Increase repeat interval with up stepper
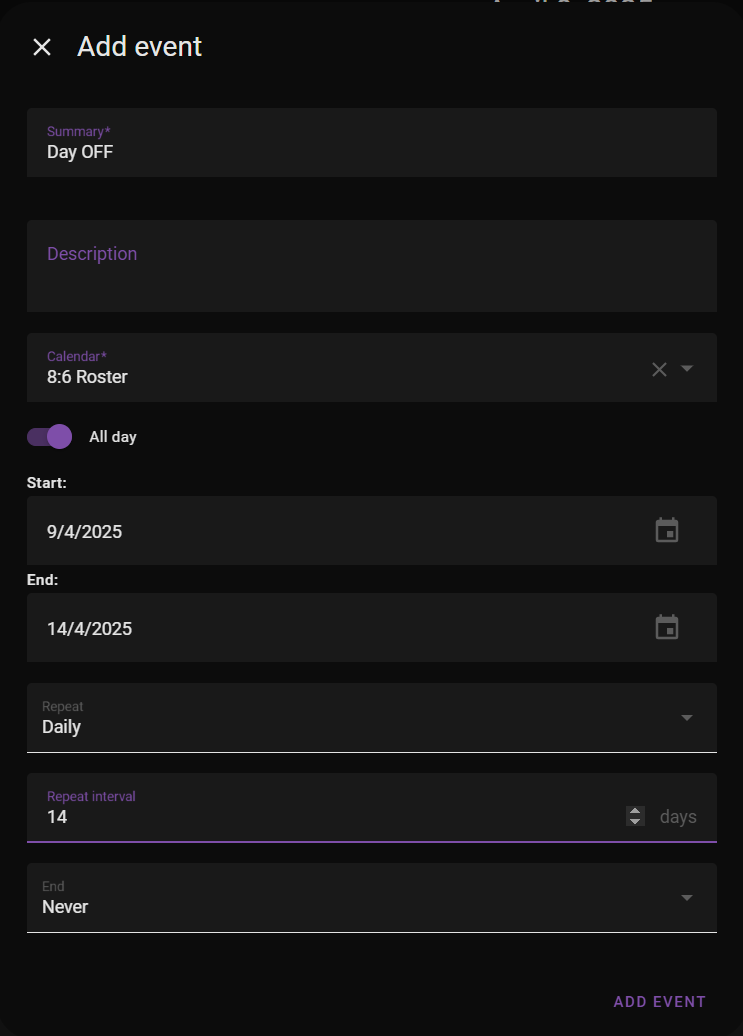Image resolution: width=743 pixels, height=1036 pixels. click(635, 810)
